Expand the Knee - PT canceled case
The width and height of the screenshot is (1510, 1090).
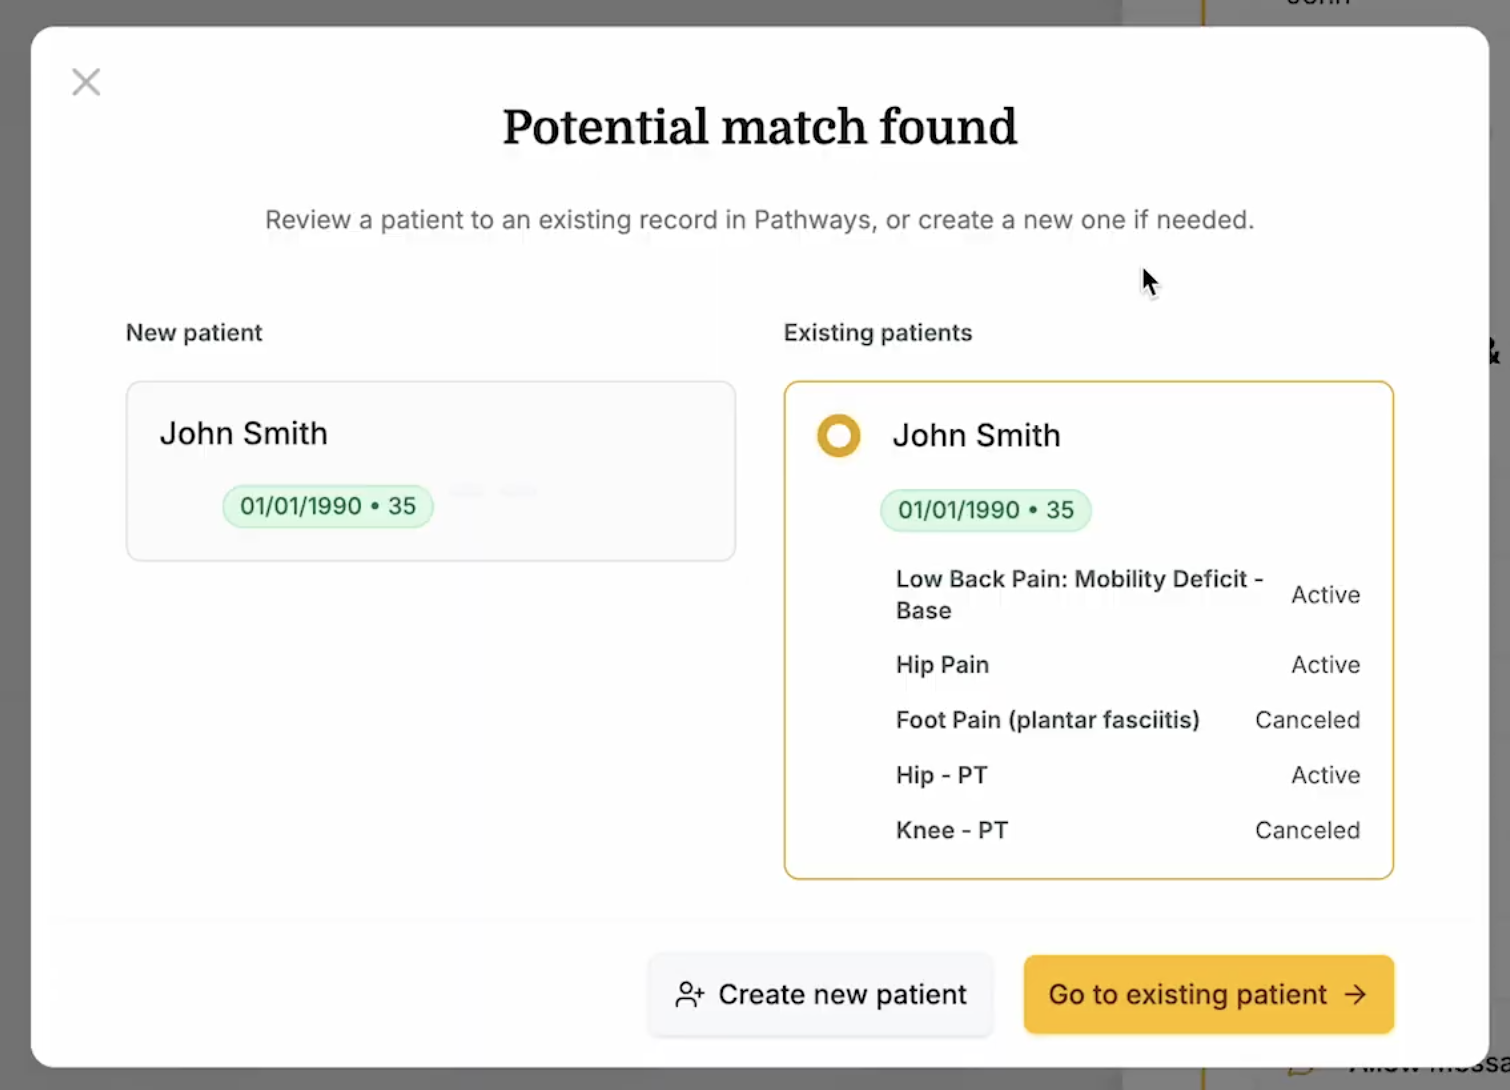click(952, 830)
